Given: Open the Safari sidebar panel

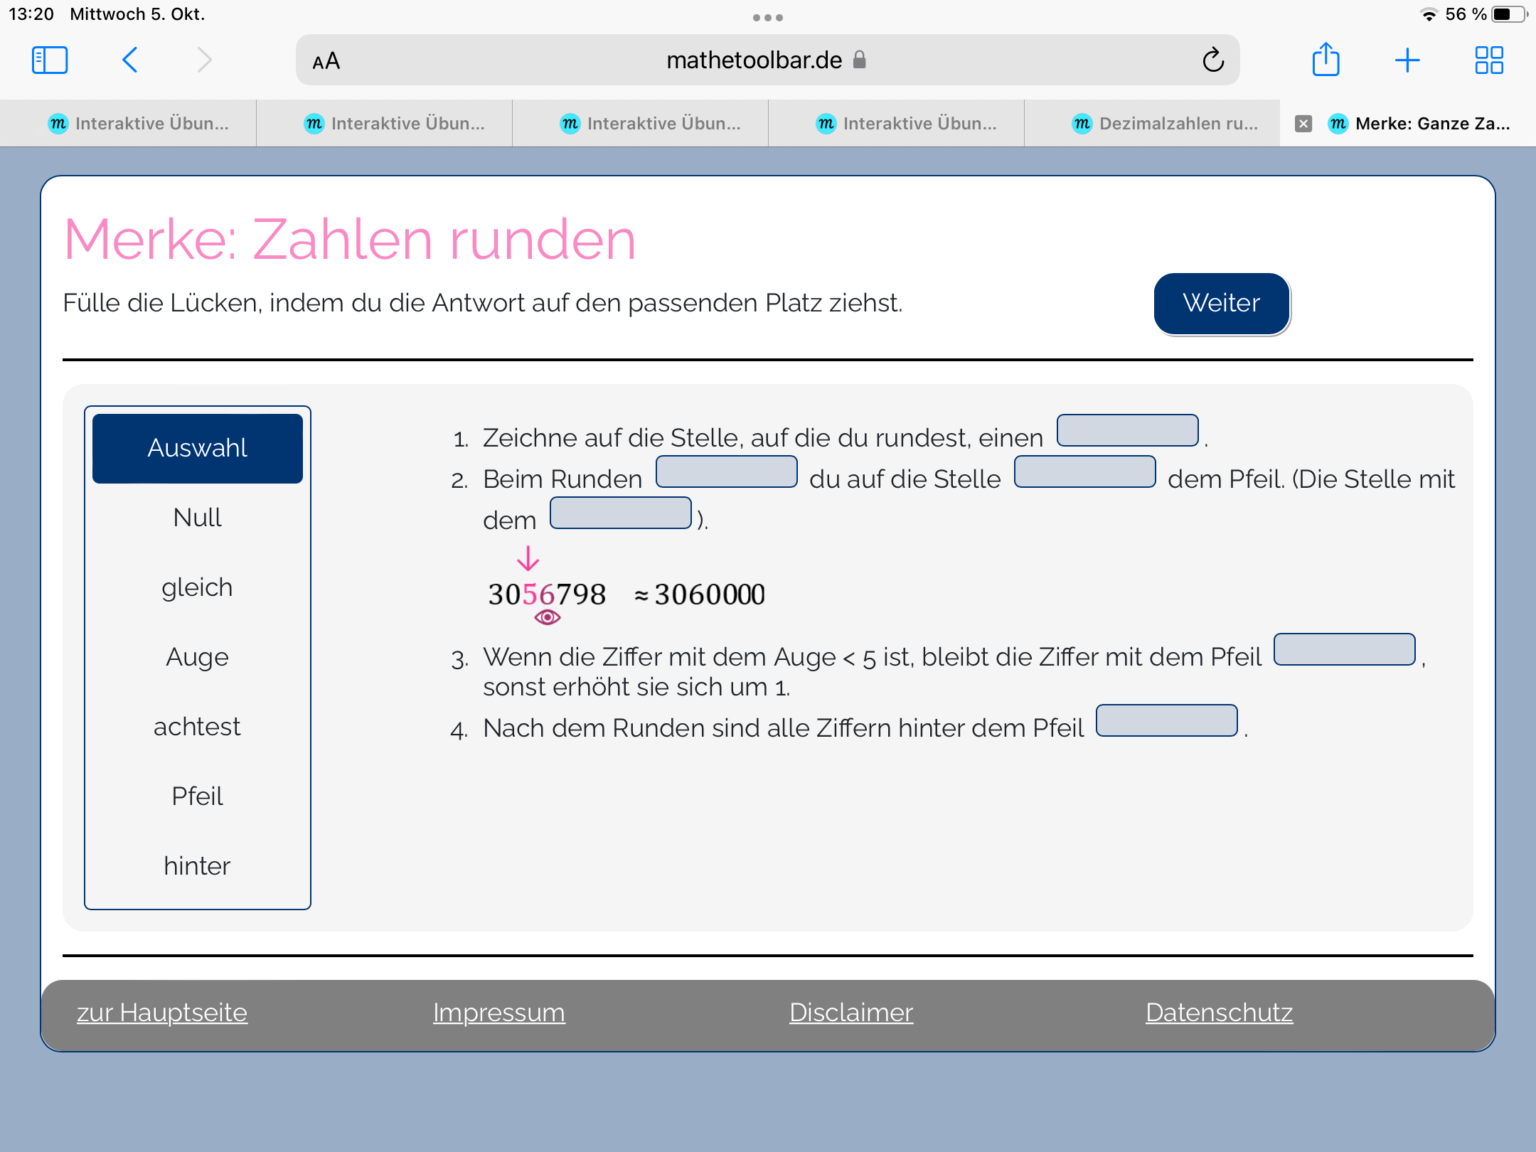Looking at the screenshot, I should [49, 60].
